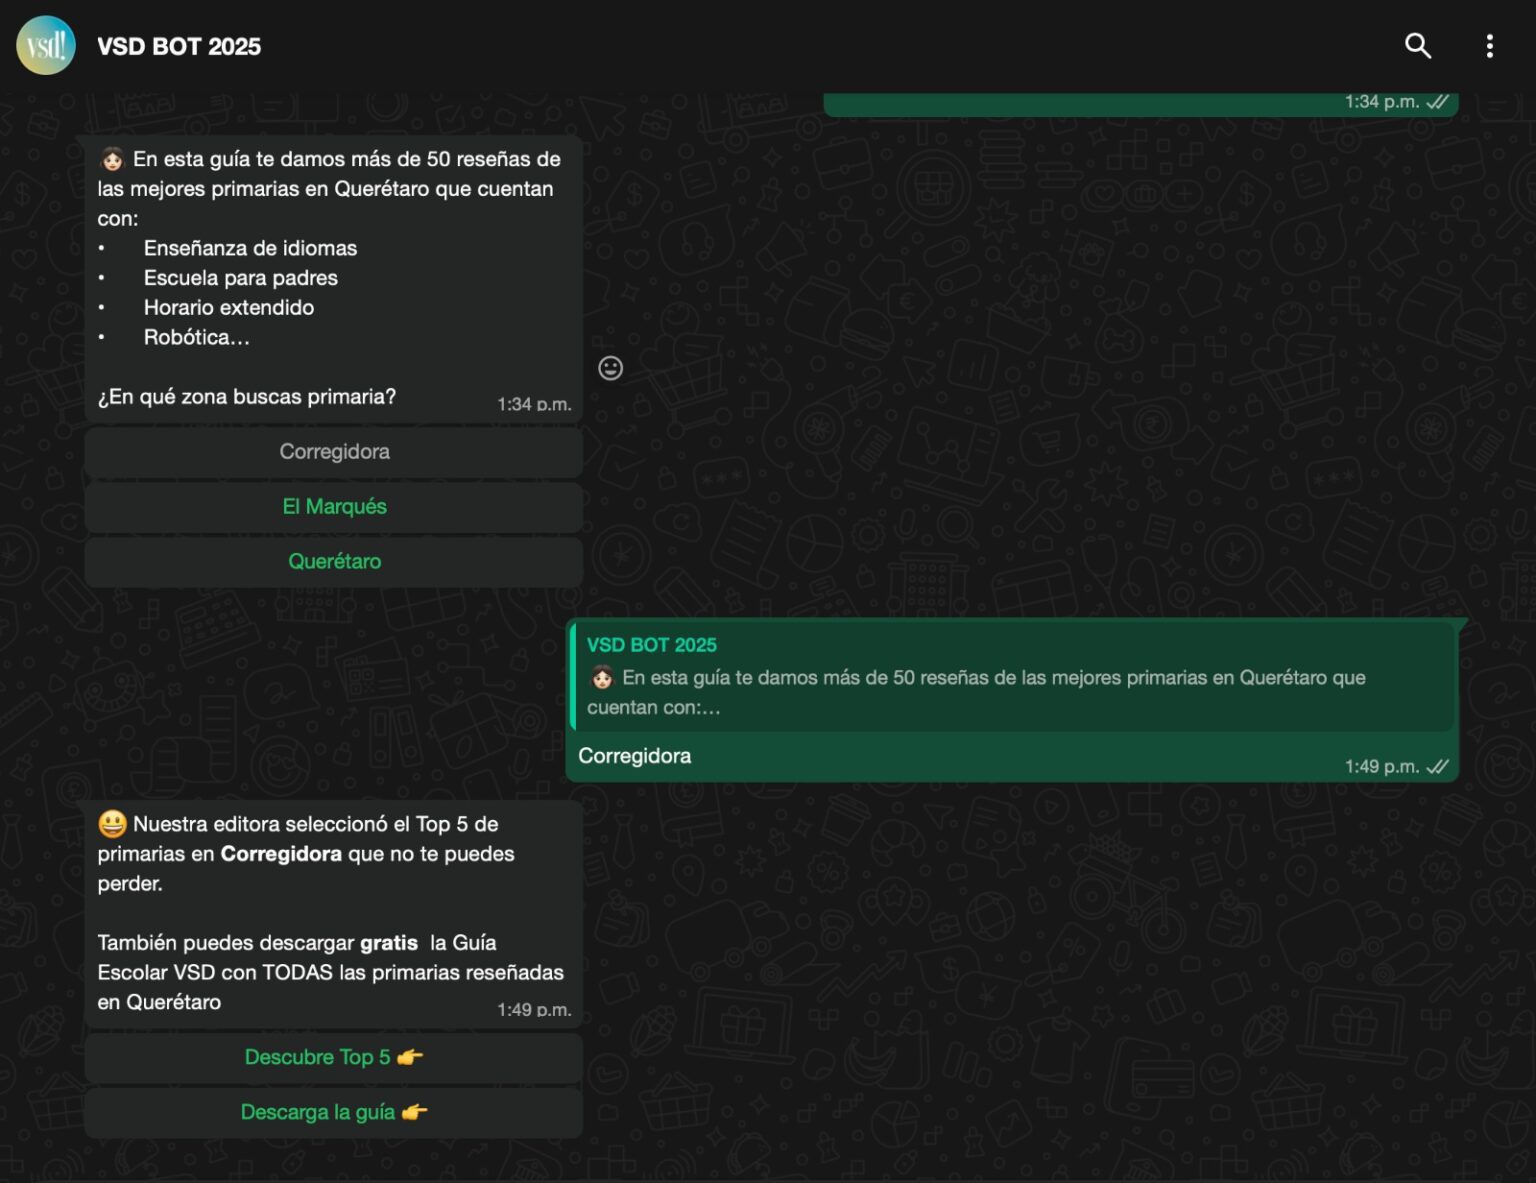
Task: Click the 'Enseñanza de idiomas' bullet line
Action: (x=250, y=248)
